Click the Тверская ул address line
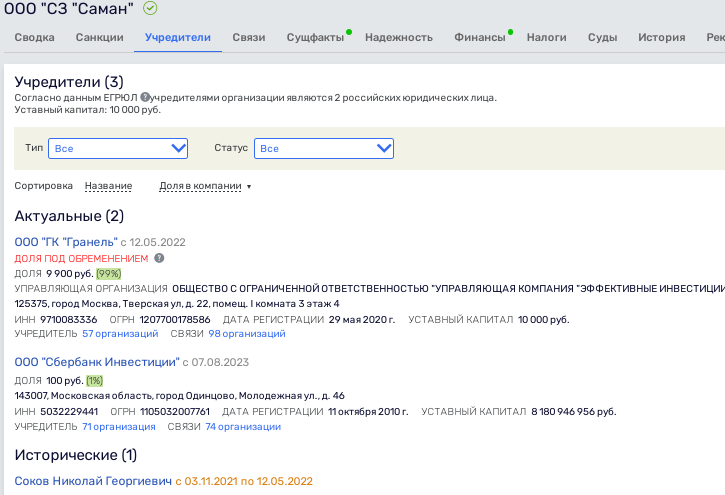This screenshot has height=495, width=725. 177,304
